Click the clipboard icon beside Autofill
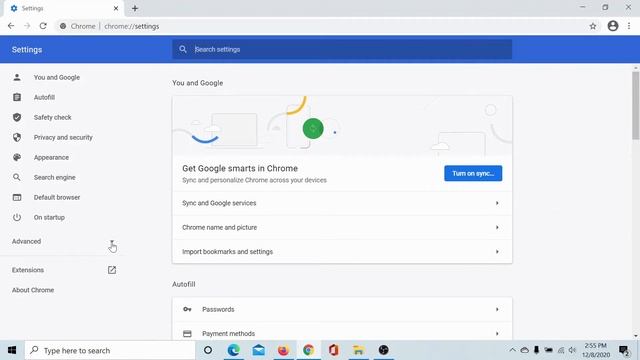 [17, 97]
